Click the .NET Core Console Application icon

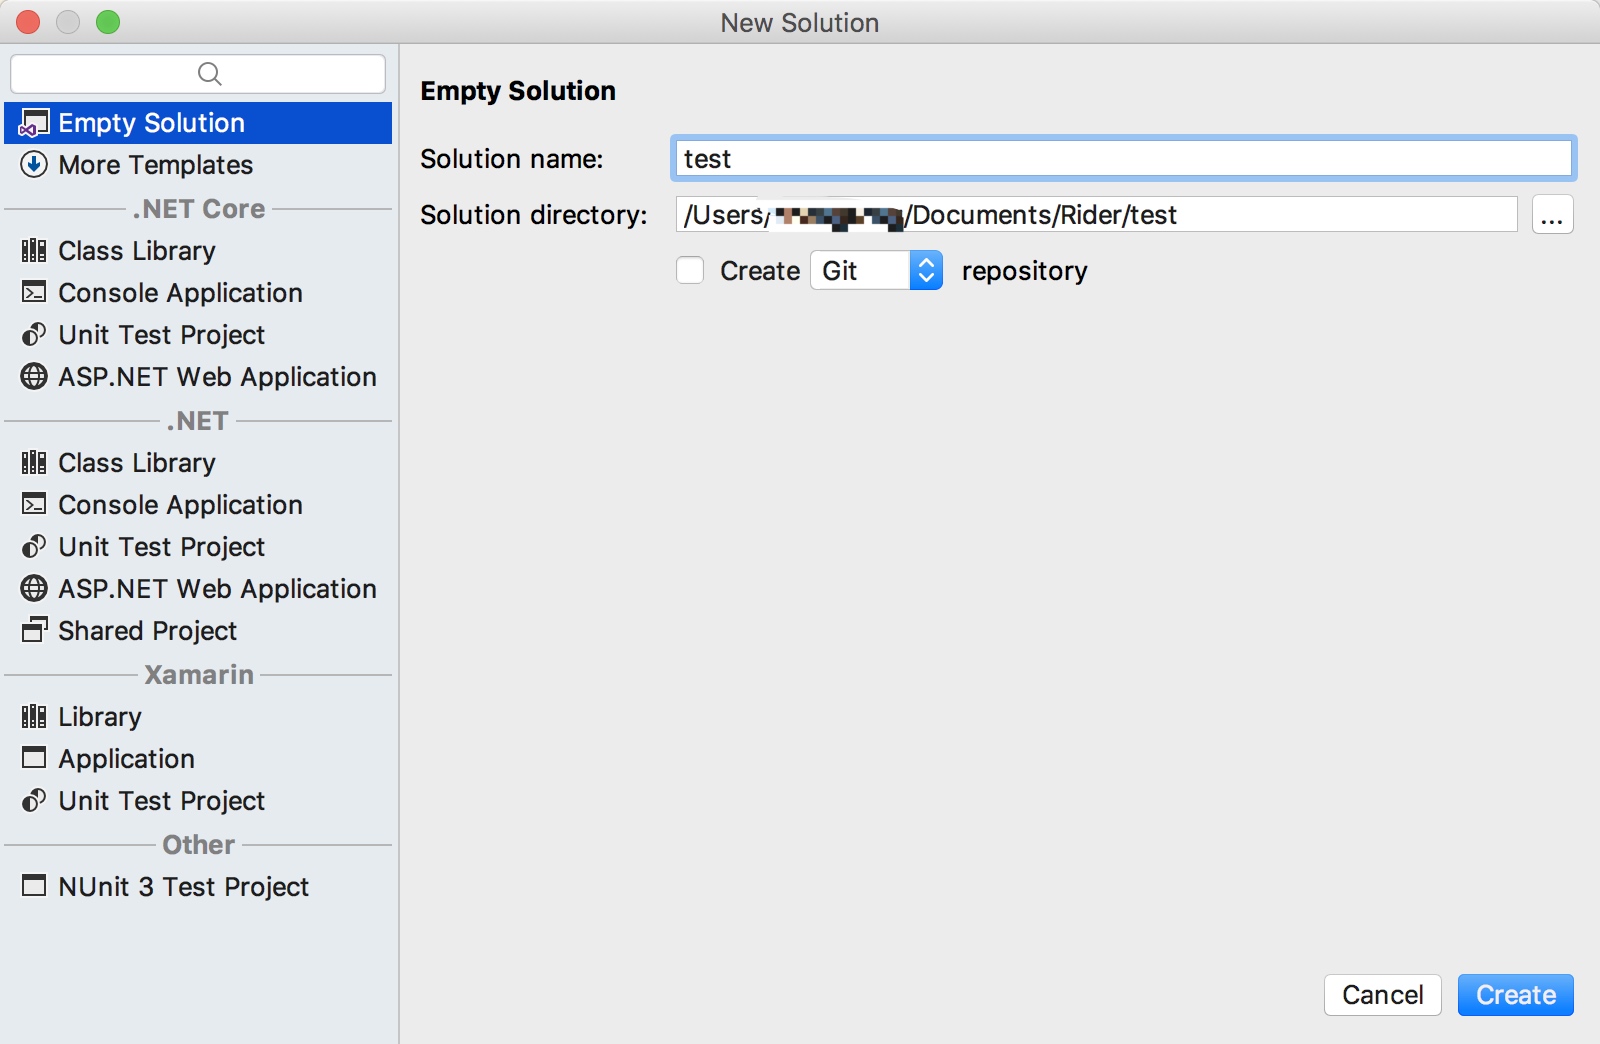pos(34,293)
